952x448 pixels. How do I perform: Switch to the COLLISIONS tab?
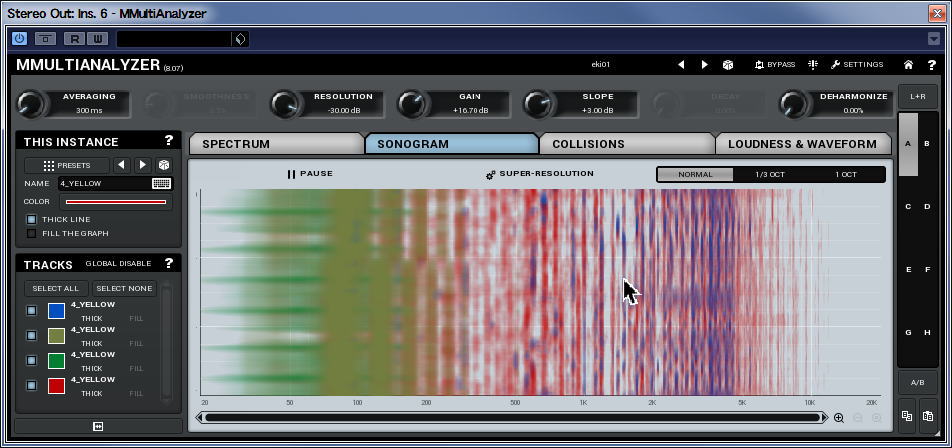point(627,144)
